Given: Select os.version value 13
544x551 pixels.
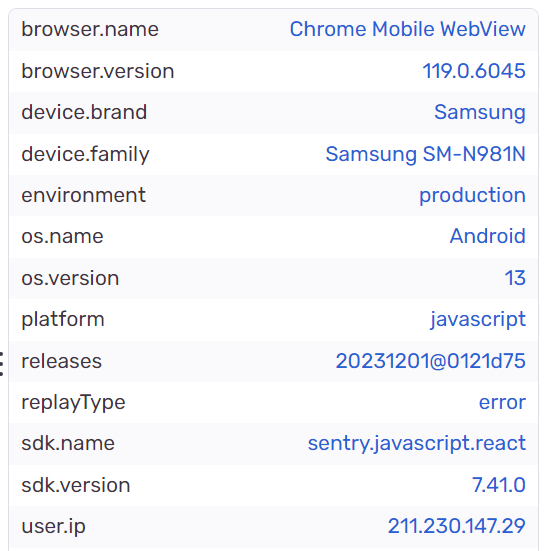Looking at the screenshot, I should click(515, 278).
